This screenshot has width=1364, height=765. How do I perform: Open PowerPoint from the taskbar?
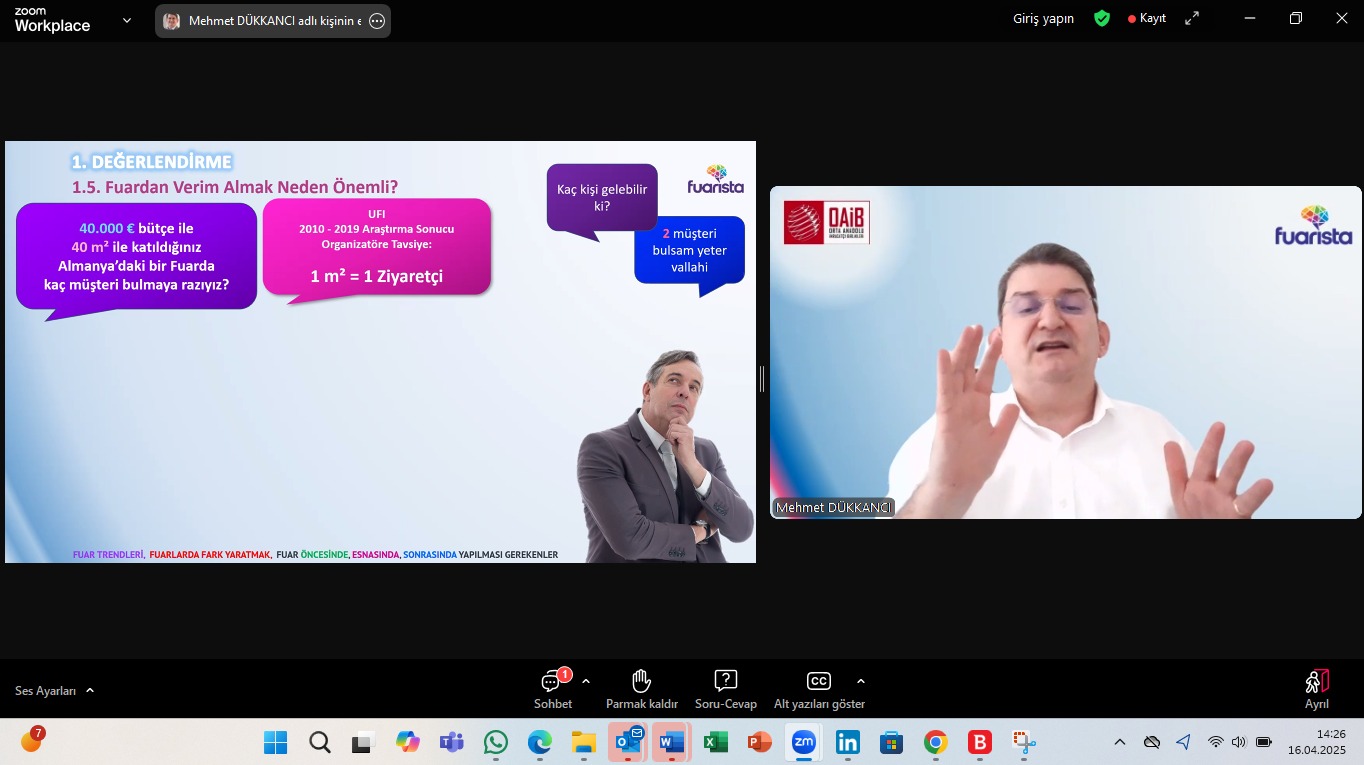click(760, 742)
